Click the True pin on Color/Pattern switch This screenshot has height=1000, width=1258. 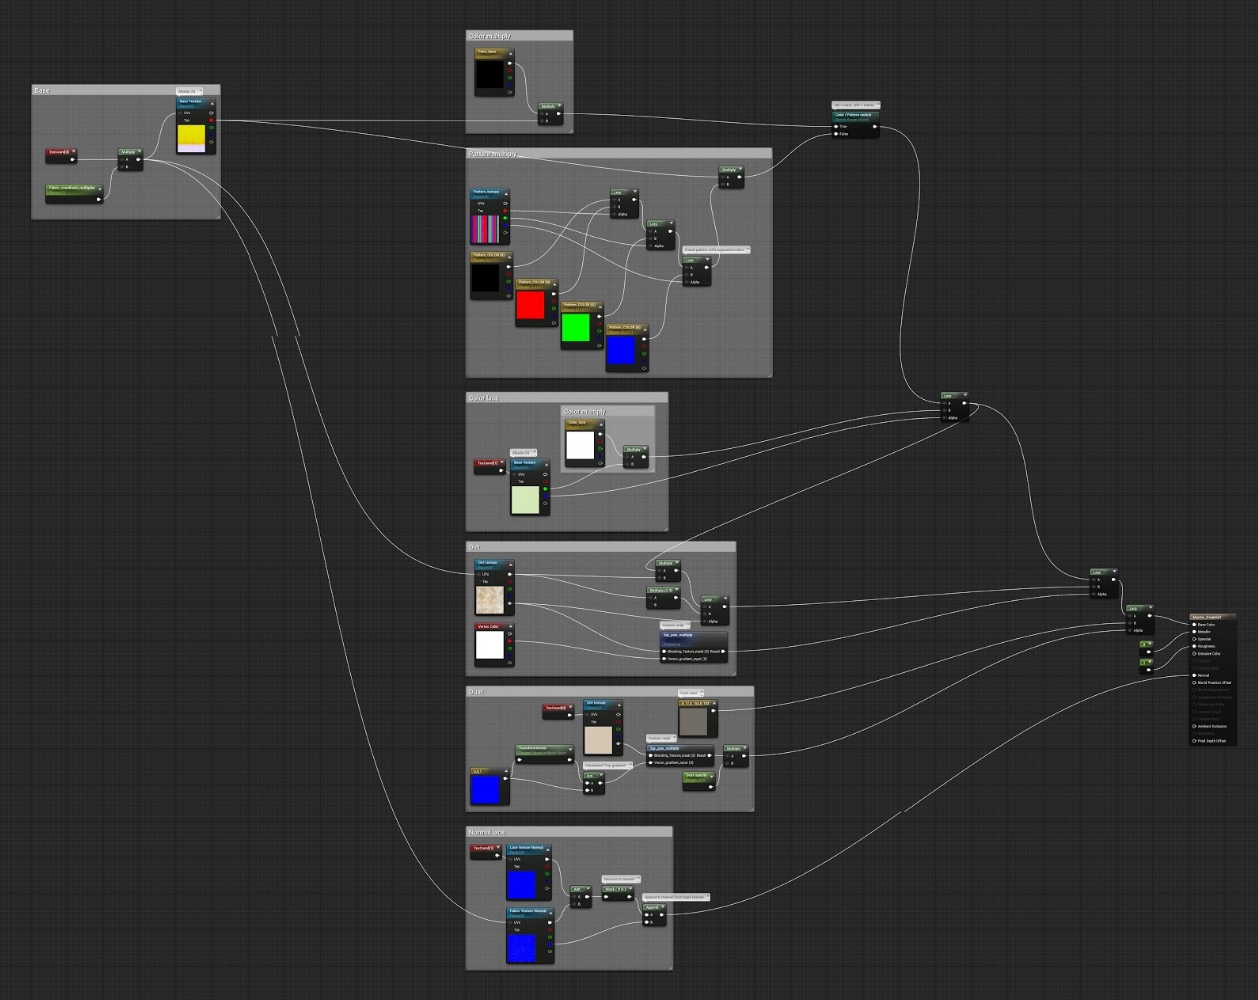tap(836, 127)
